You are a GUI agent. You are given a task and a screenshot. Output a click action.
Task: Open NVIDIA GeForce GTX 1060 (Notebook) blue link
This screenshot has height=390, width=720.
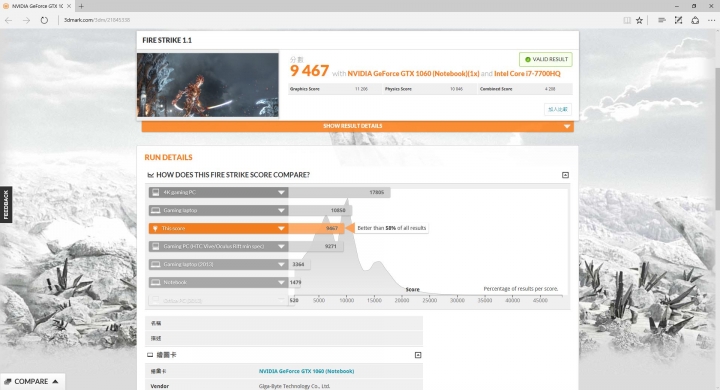[x=306, y=371]
